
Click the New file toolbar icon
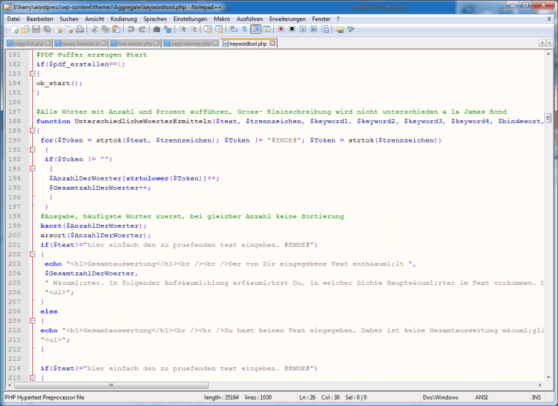click(14, 30)
